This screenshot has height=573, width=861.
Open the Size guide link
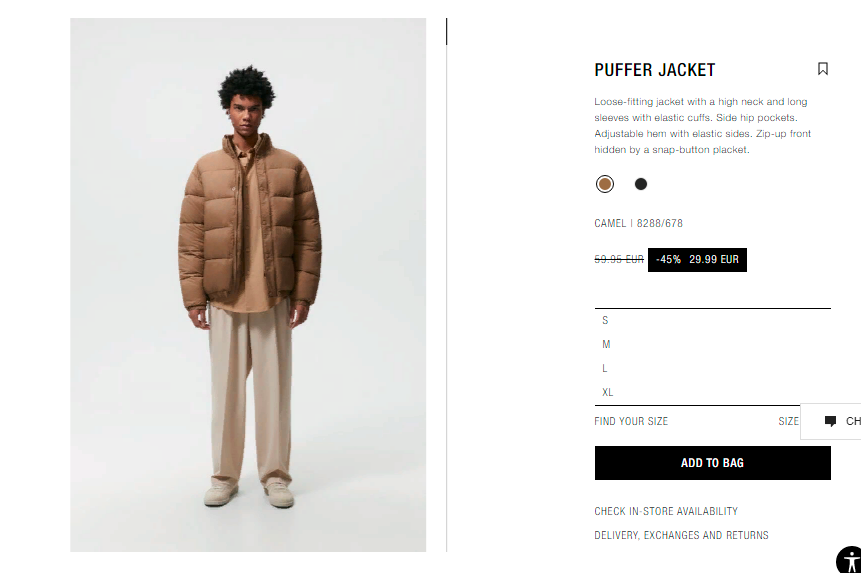tap(789, 421)
